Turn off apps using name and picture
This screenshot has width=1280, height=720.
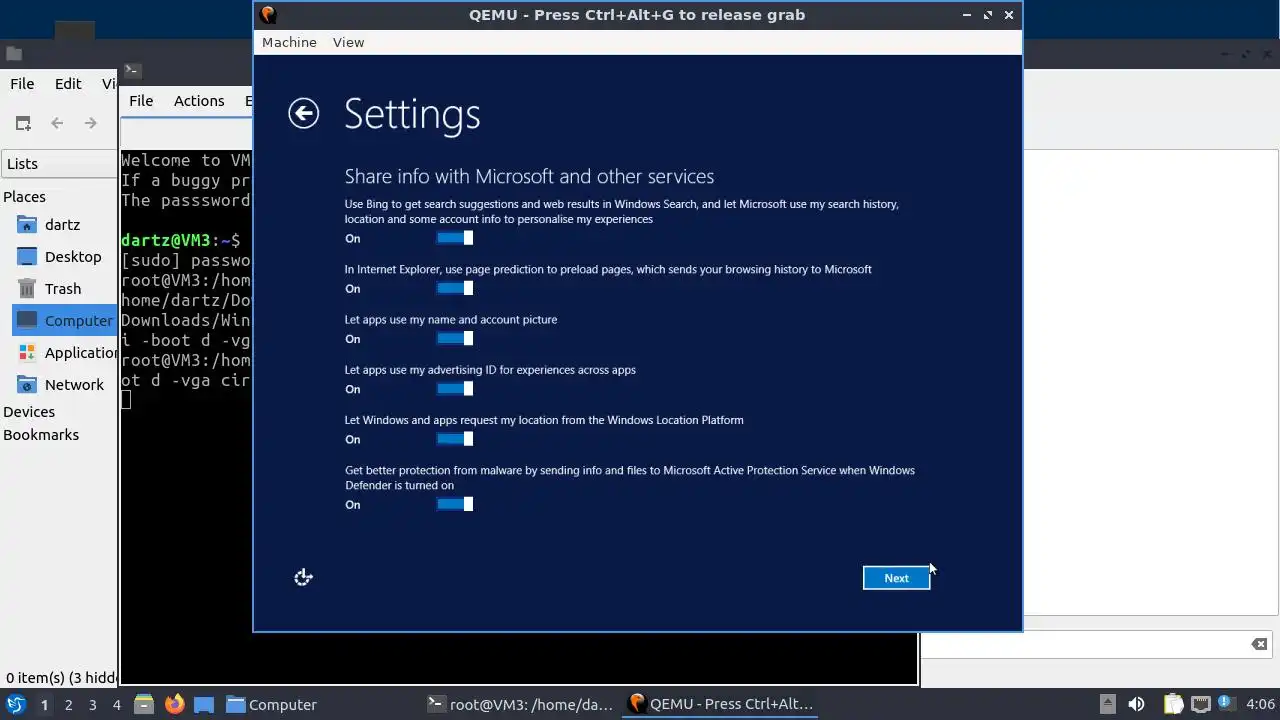(x=455, y=338)
